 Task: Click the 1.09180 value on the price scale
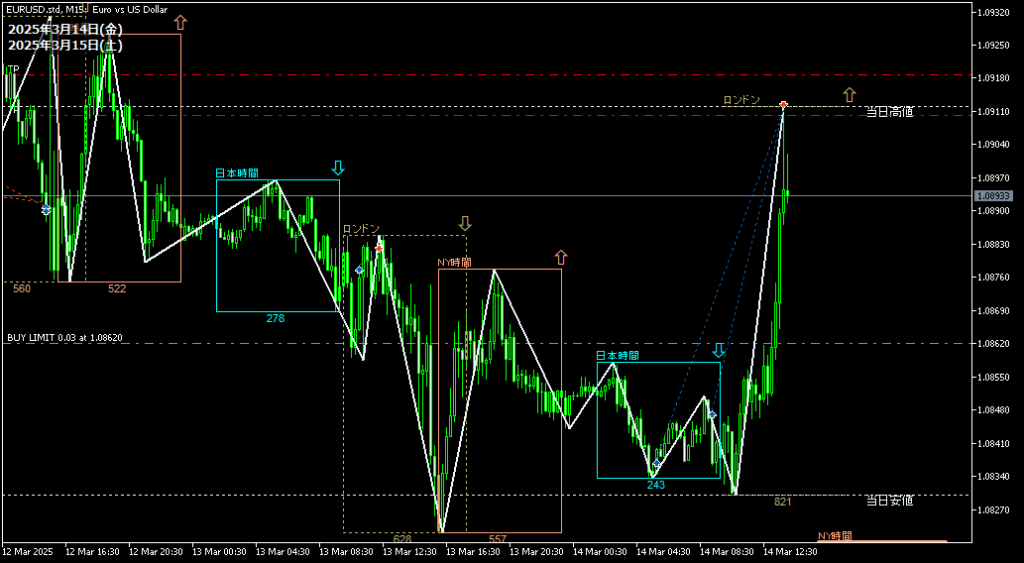995,77
